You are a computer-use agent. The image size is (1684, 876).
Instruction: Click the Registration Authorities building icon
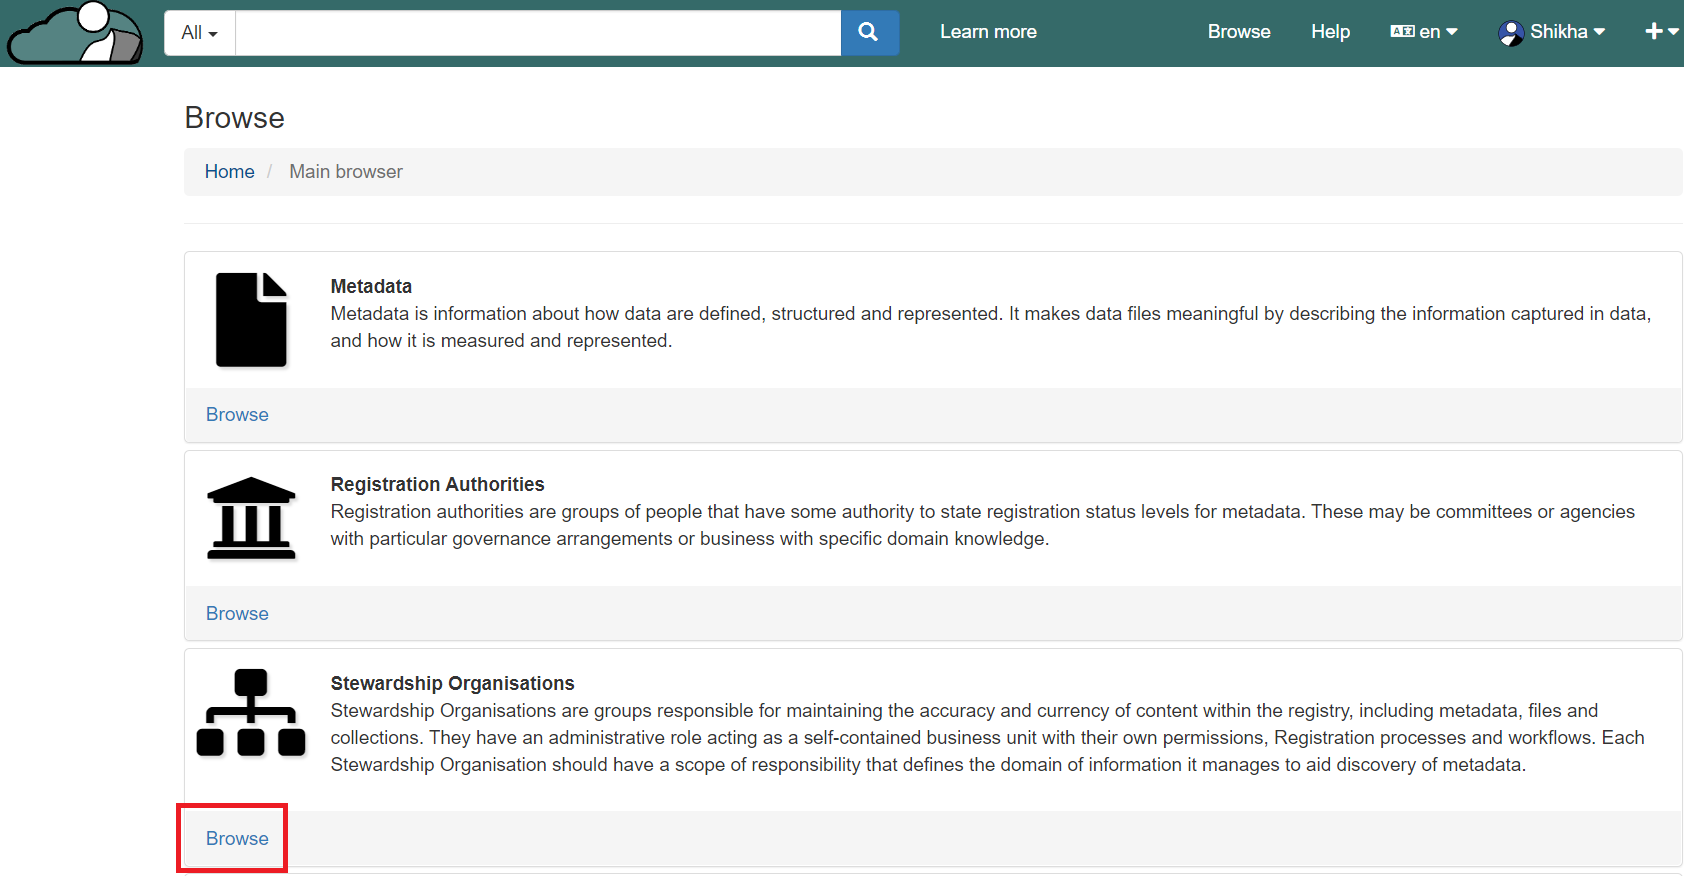click(x=251, y=518)
